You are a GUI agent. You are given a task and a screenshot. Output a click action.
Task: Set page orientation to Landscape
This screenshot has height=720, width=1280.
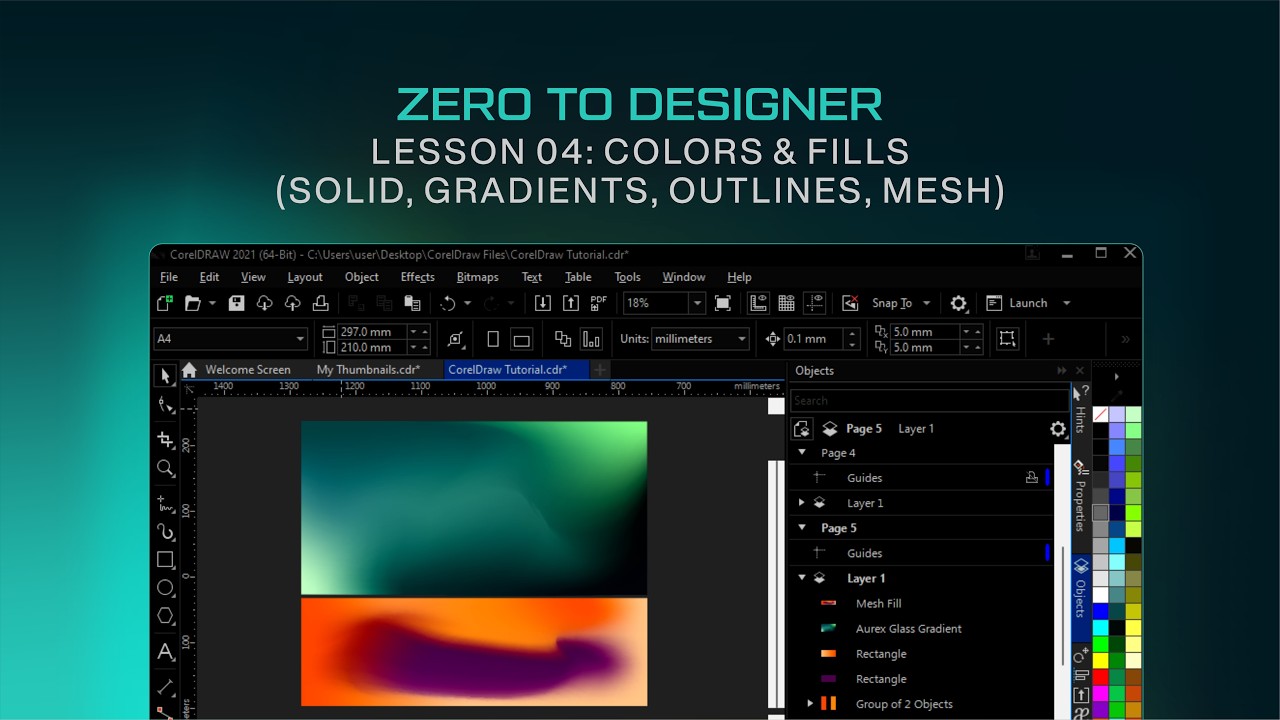click(x=521, y=339)
